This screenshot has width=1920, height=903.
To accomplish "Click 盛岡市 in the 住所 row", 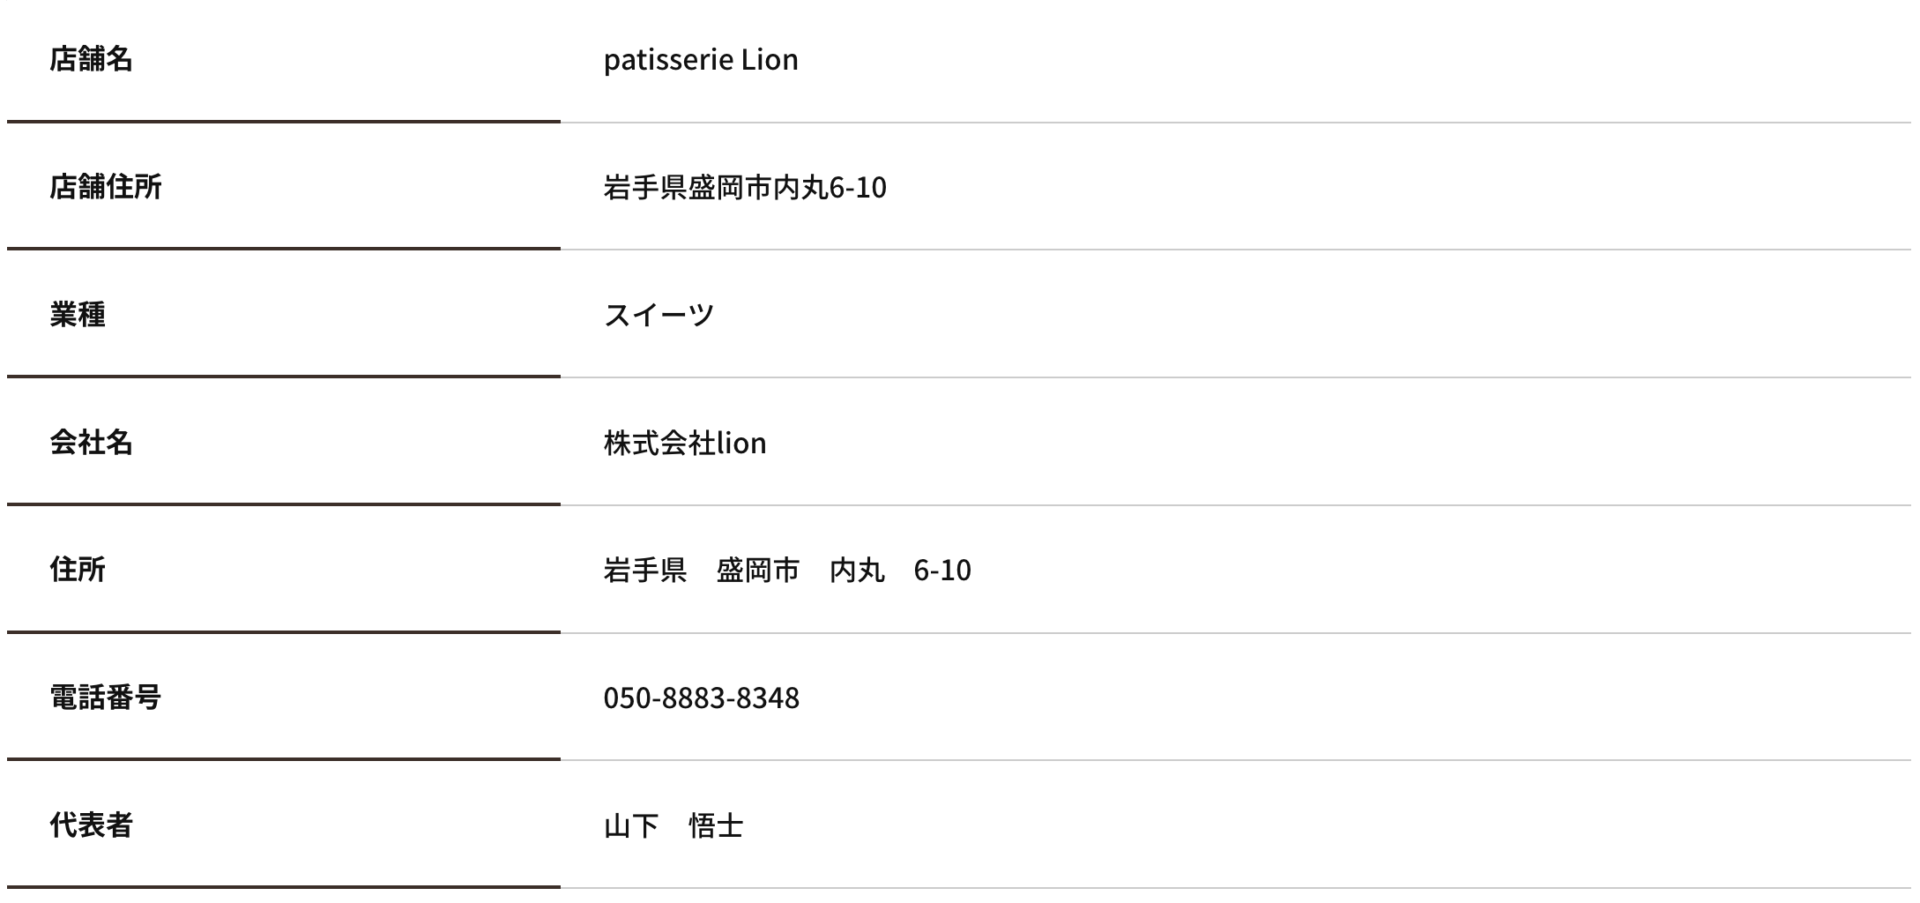I will (758, 570).
